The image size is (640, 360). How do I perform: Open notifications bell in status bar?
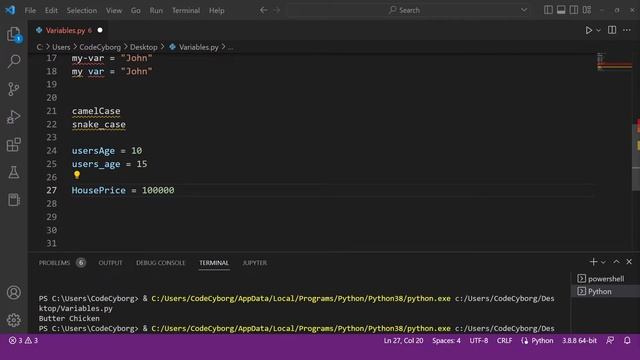coord(627,340)
